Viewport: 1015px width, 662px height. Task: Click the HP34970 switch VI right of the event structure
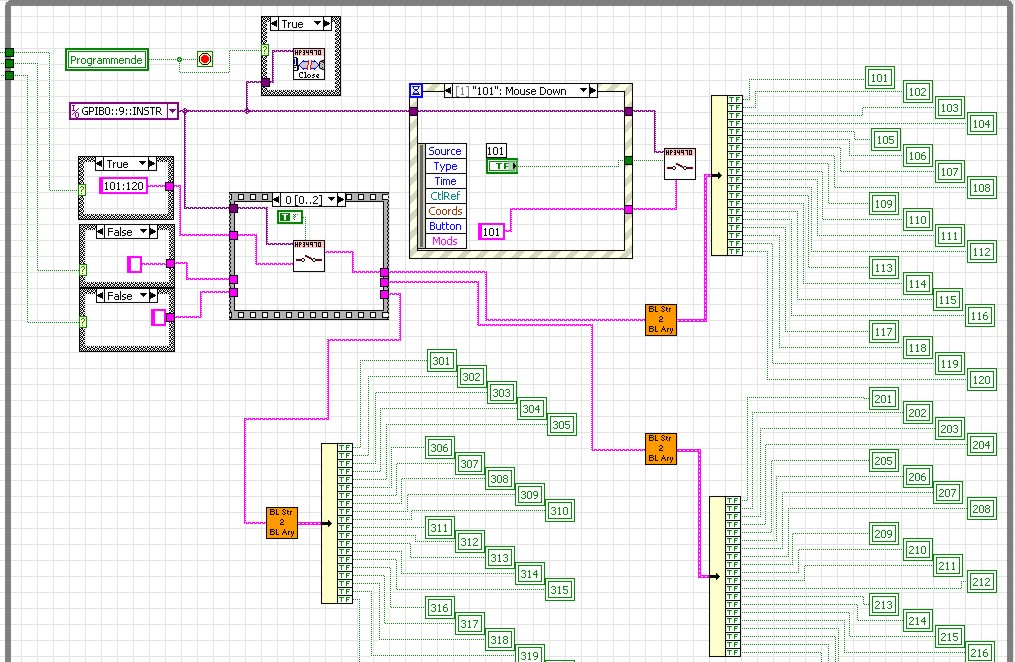tap(680, 164)
